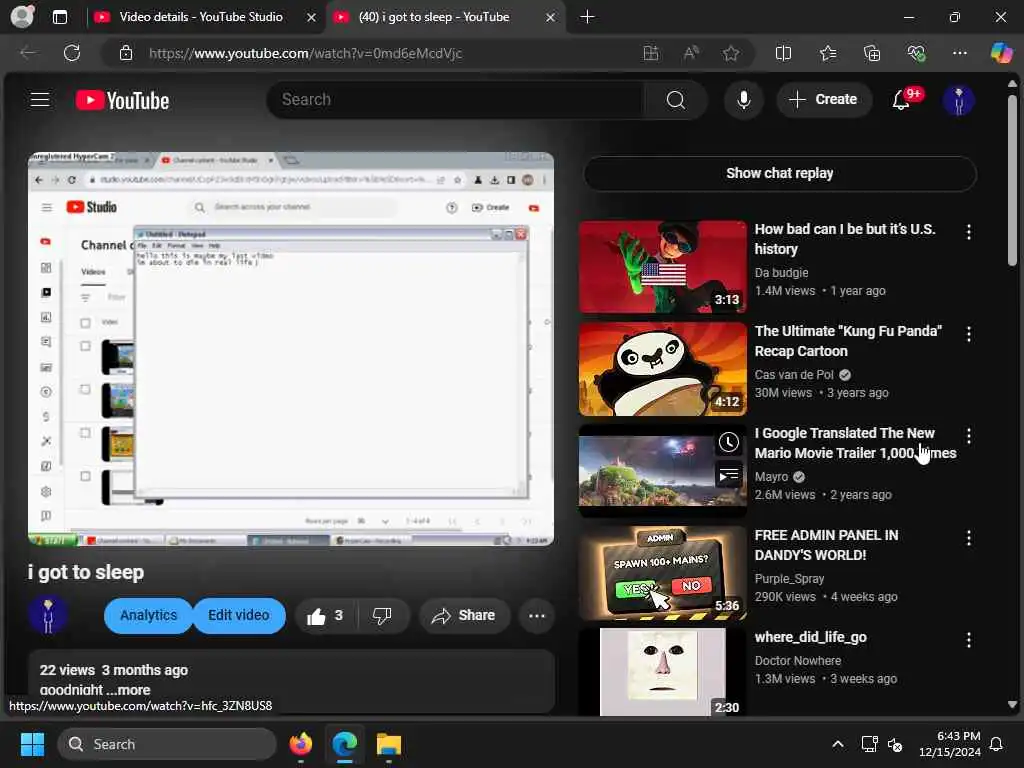Click the YouTube search field

[456, 100]
